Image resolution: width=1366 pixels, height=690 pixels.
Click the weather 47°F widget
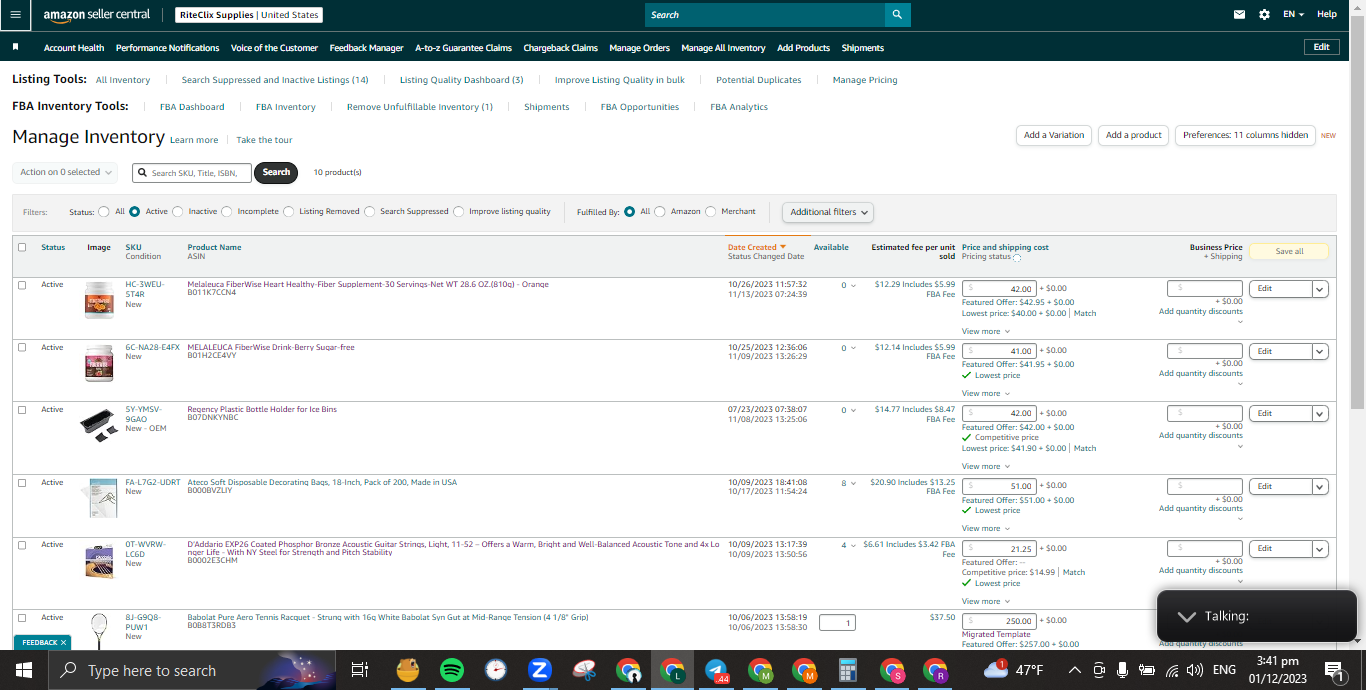1014,670
